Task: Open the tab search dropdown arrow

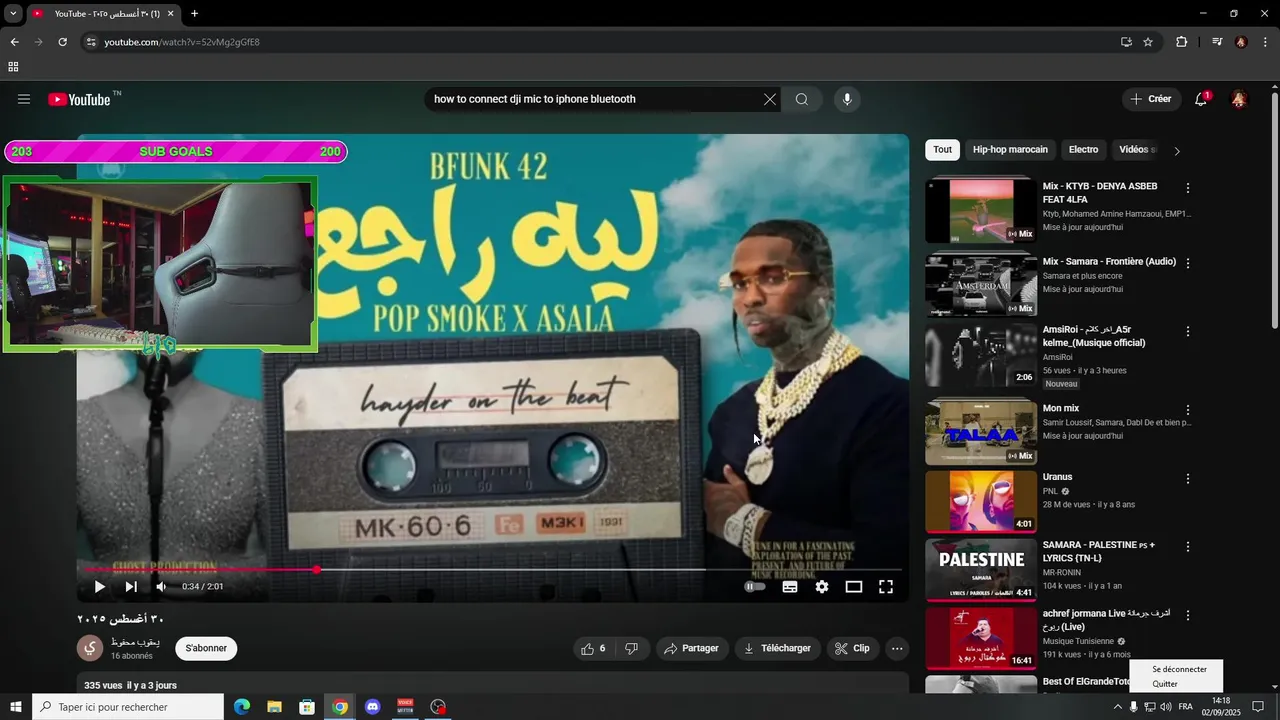Action: 13,14
